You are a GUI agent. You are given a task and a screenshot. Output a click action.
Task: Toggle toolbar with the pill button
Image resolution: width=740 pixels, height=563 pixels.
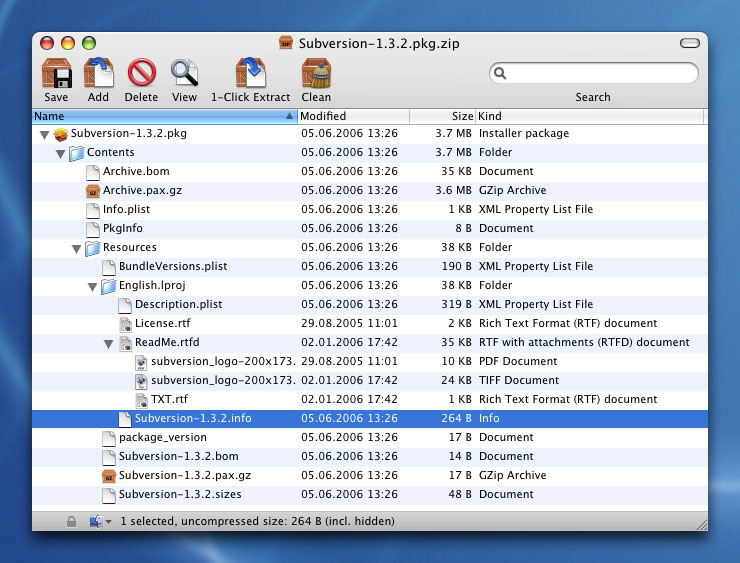coord(690,43)
